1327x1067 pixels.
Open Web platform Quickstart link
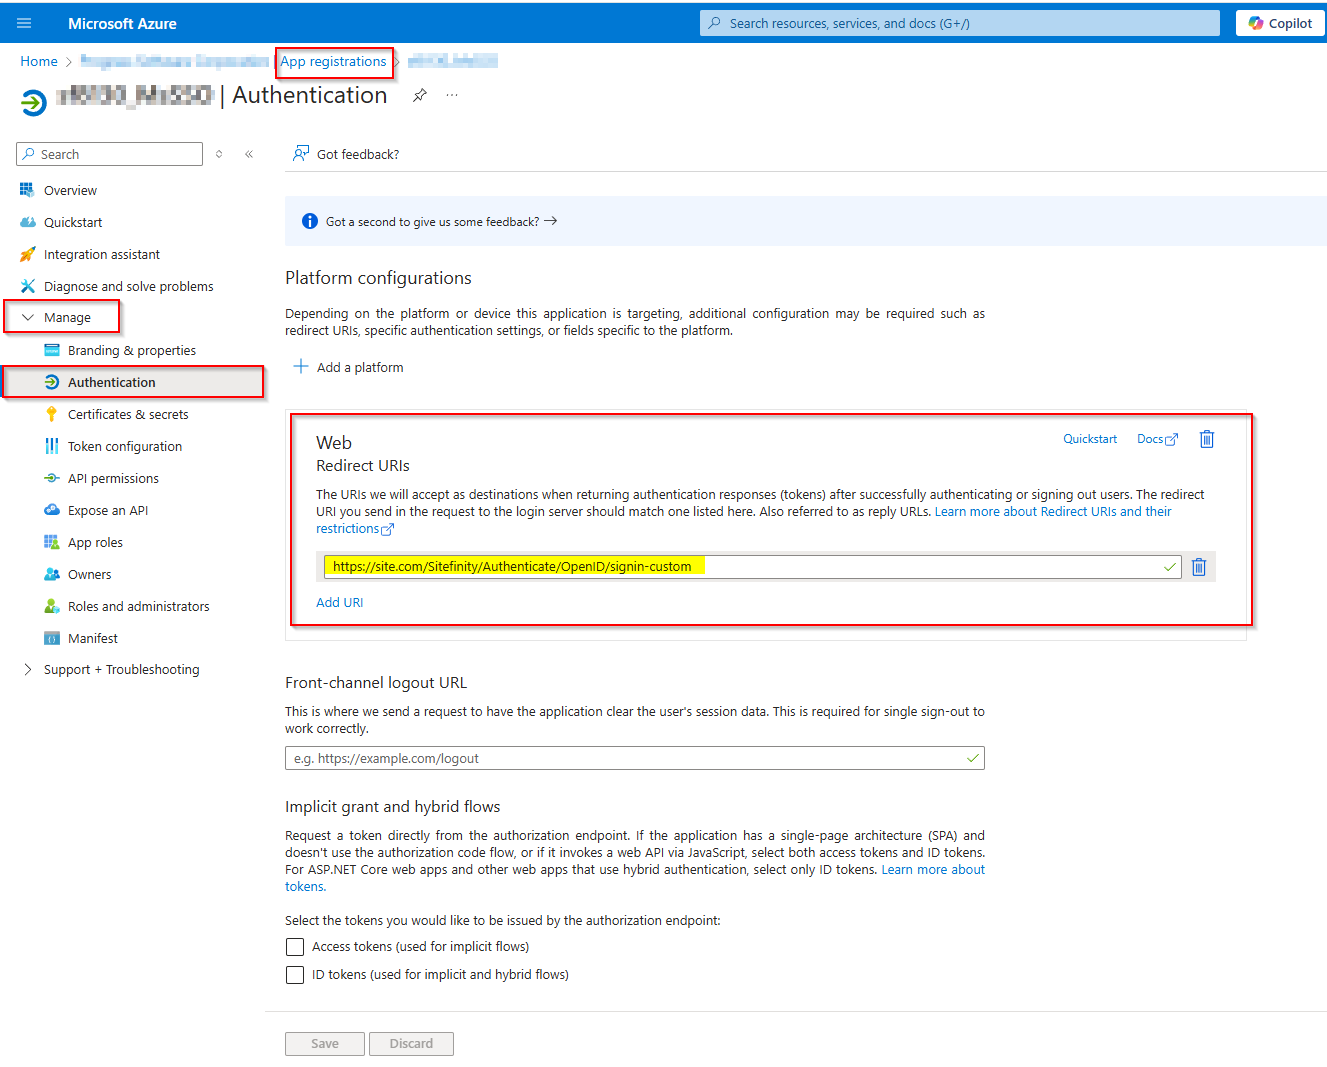coord(1090,439)
